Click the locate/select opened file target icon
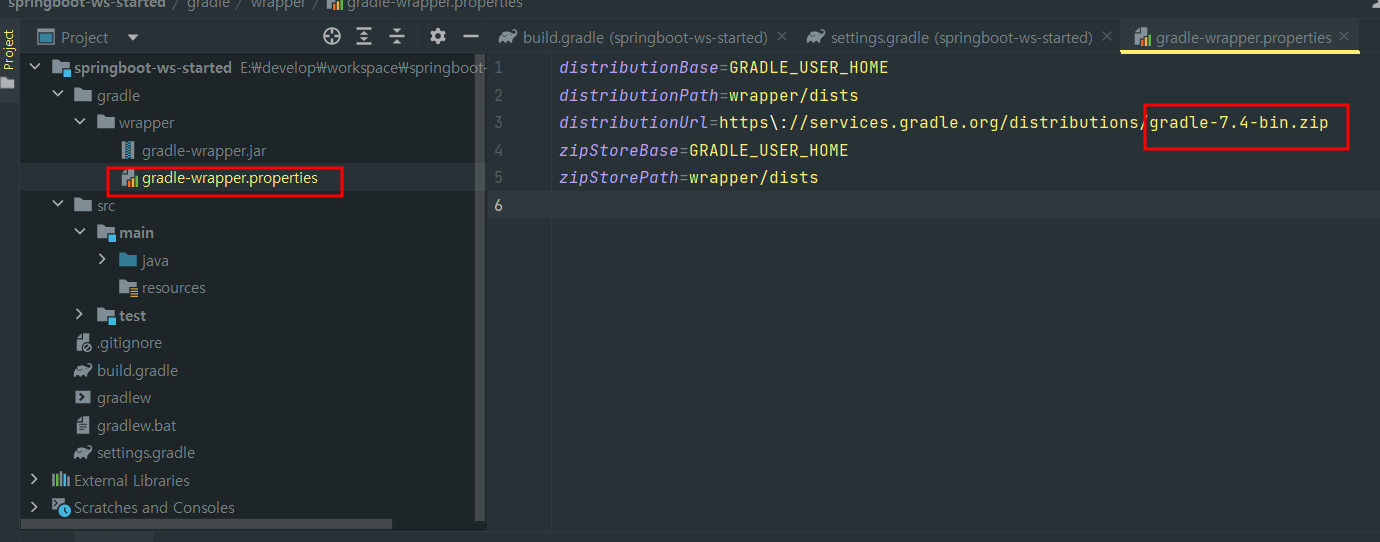This screenshot has height=542, width=1380. pos(332,37)
